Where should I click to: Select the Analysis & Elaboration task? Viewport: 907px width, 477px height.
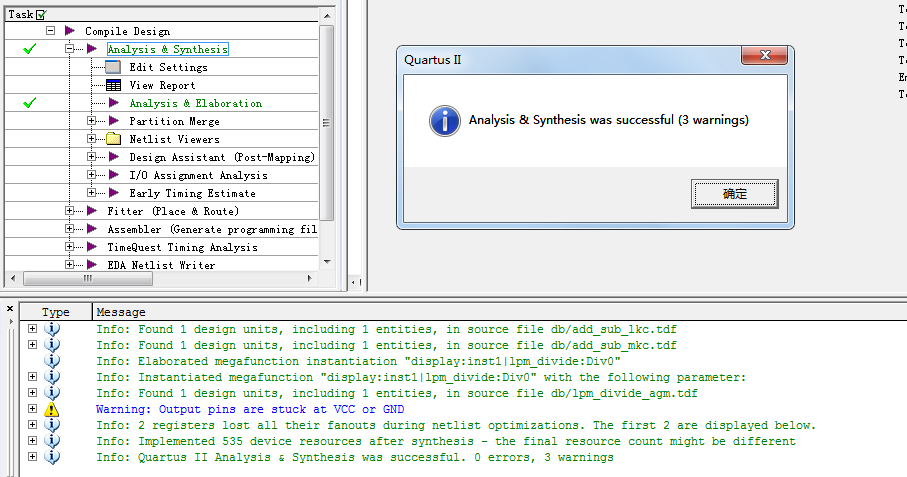pyautogui.click(x=196, y=103)
